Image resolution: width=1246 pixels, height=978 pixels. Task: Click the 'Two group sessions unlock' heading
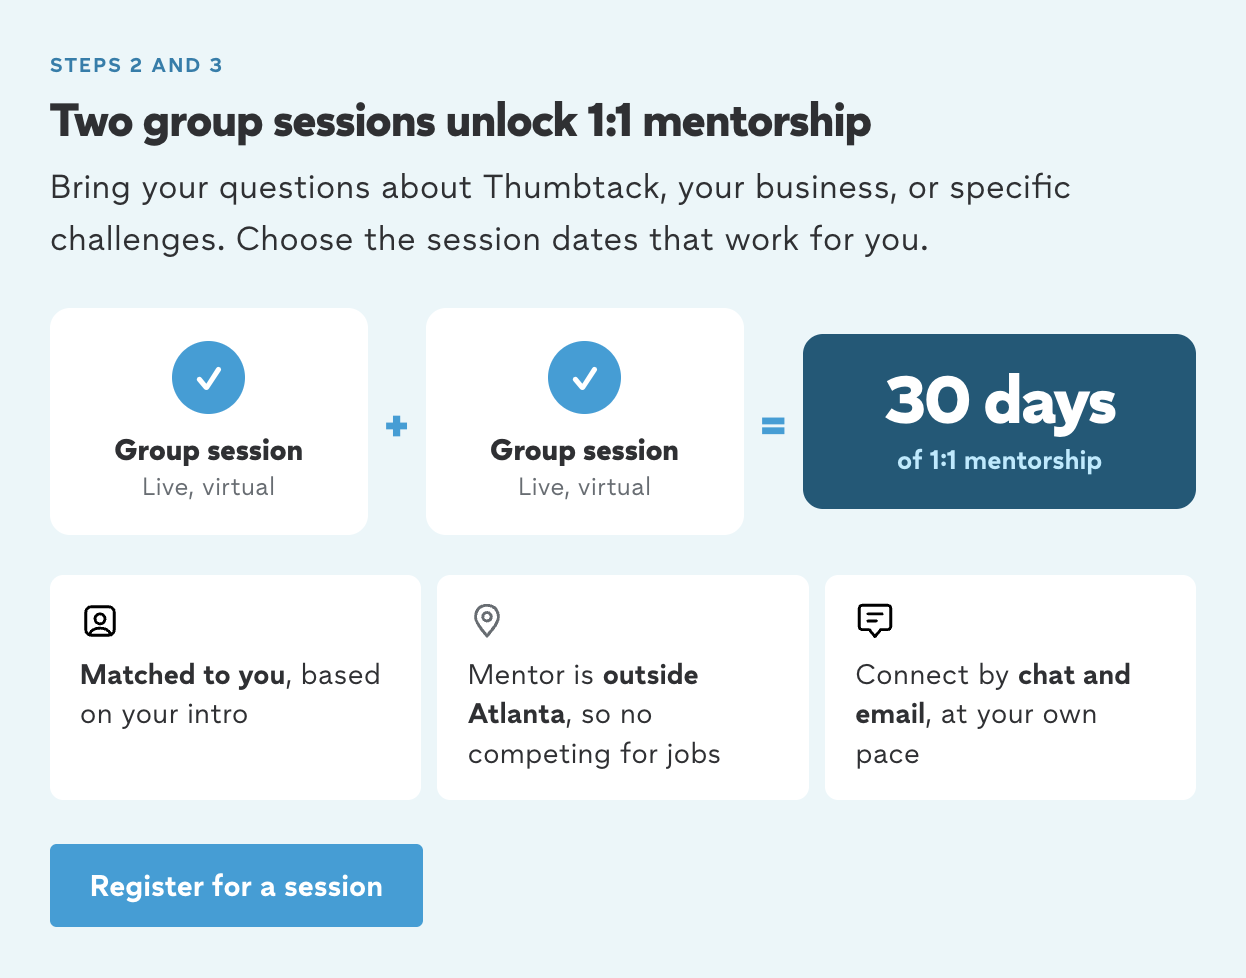click(x=460, y=122)
